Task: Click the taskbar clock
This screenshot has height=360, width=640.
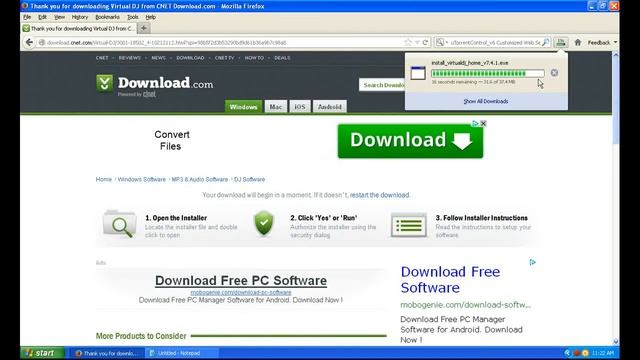Action: pyautogui.click(x=602, y=353)
